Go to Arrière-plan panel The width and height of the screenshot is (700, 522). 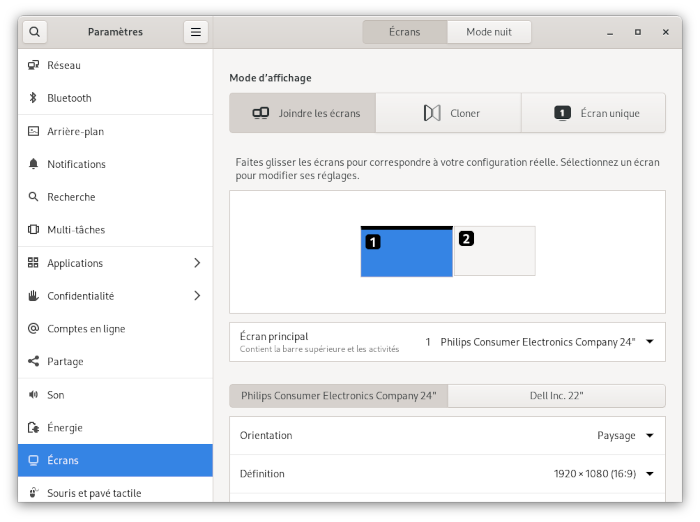coord(115,131)
